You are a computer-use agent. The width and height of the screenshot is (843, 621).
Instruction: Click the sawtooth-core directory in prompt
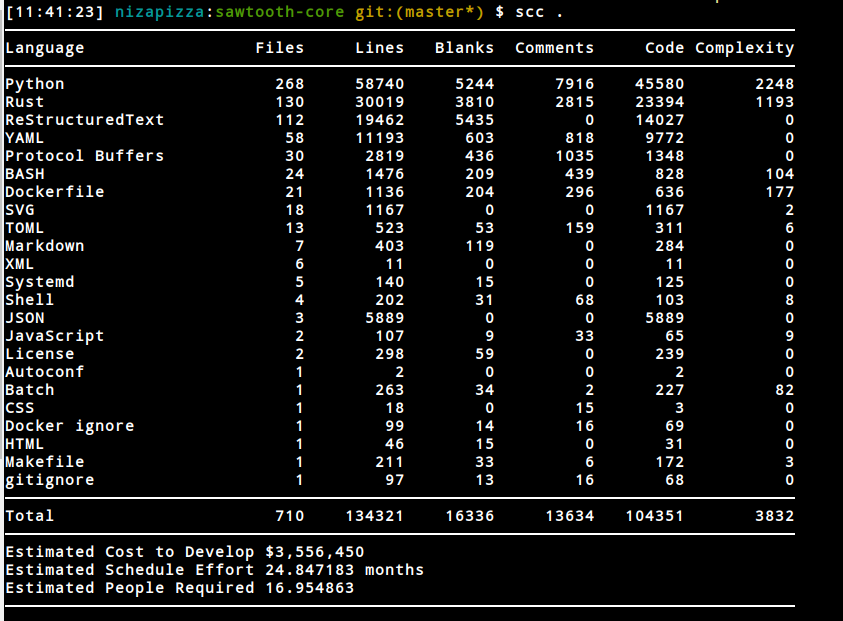[x=280, y=12]
